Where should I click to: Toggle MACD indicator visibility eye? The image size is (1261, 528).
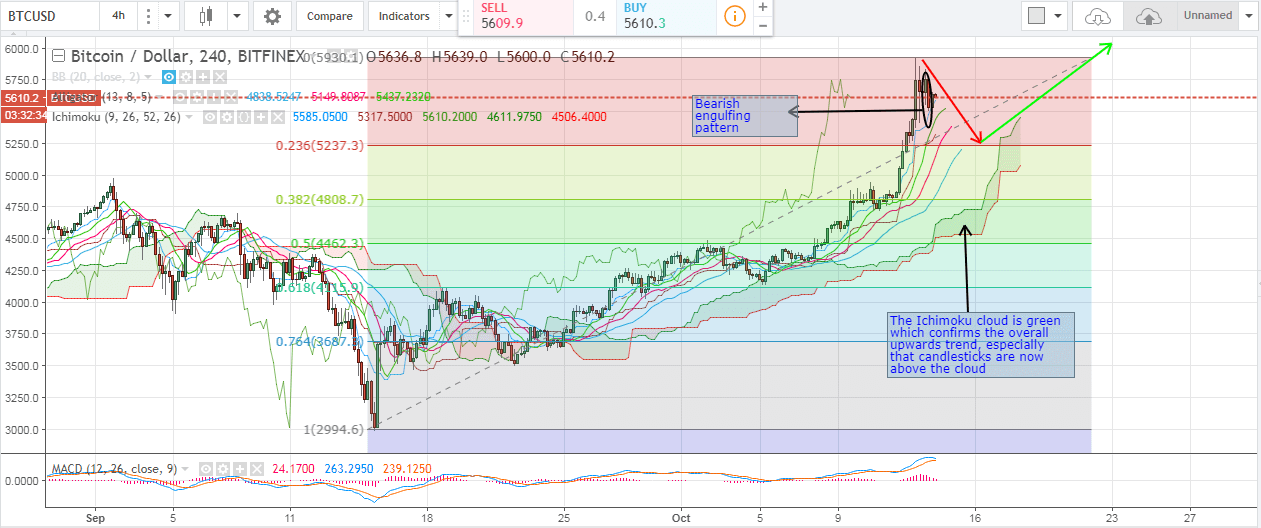(205, 467)
